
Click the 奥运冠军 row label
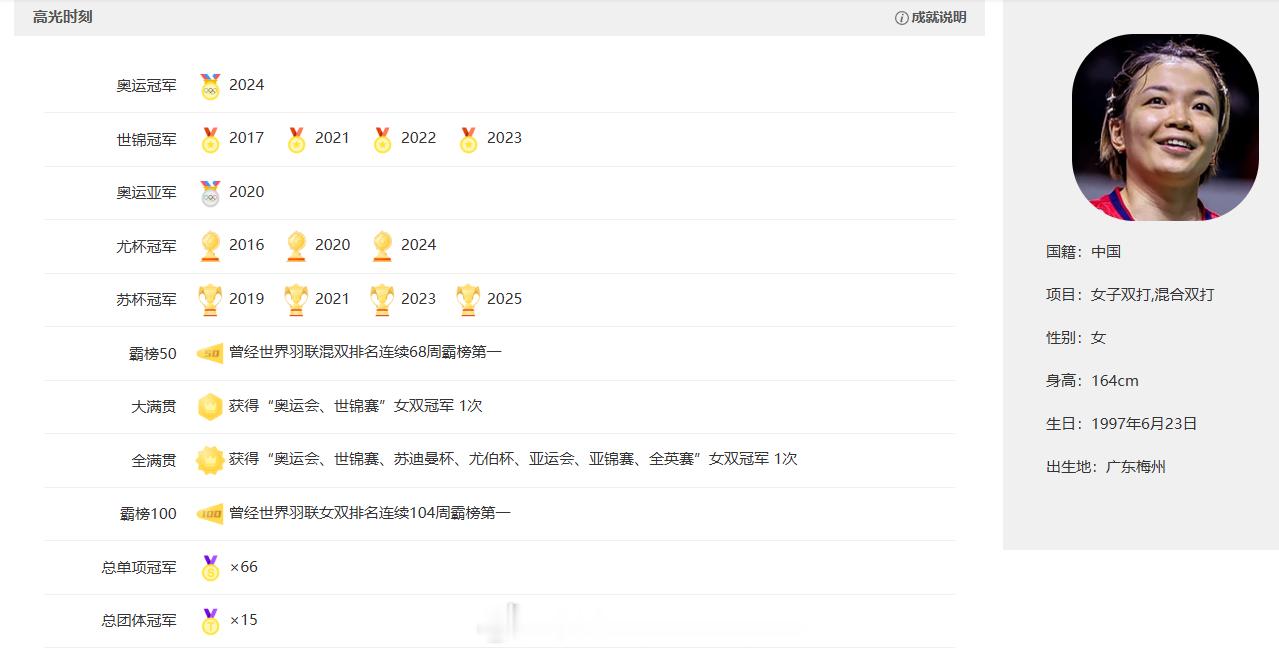[x=146, y=86]
